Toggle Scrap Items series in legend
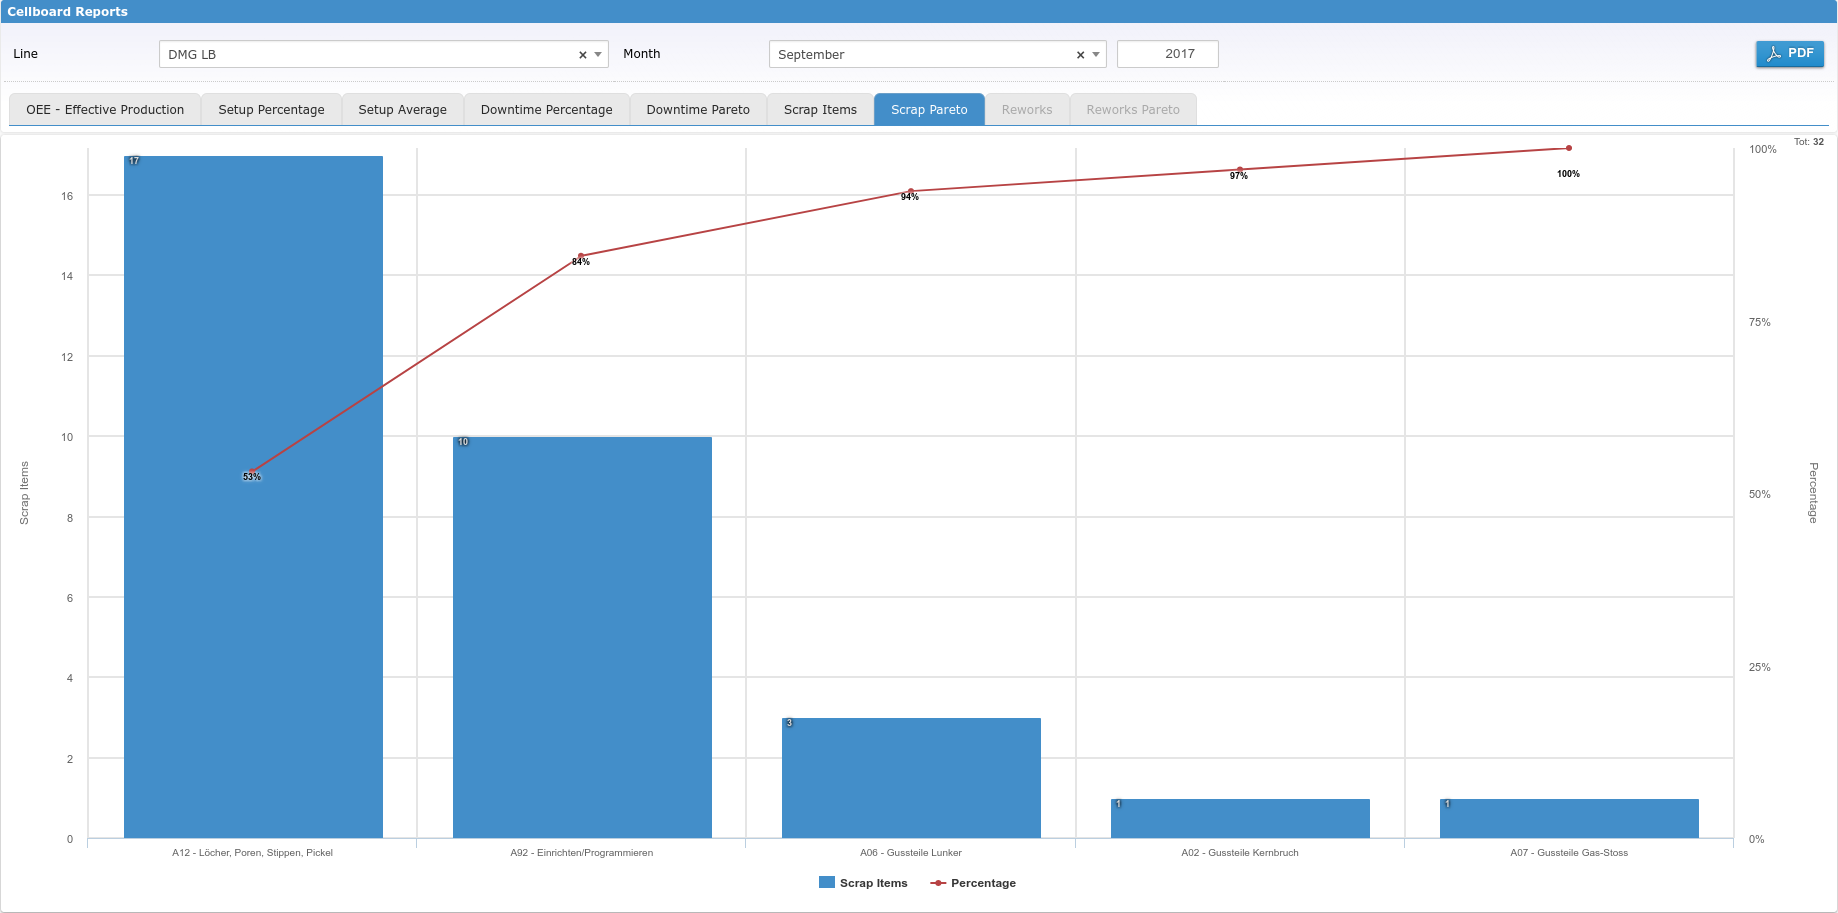Image resolution: width=1838 pixels, height=913 pixels. pyautogui.click(x=873, y=883)
